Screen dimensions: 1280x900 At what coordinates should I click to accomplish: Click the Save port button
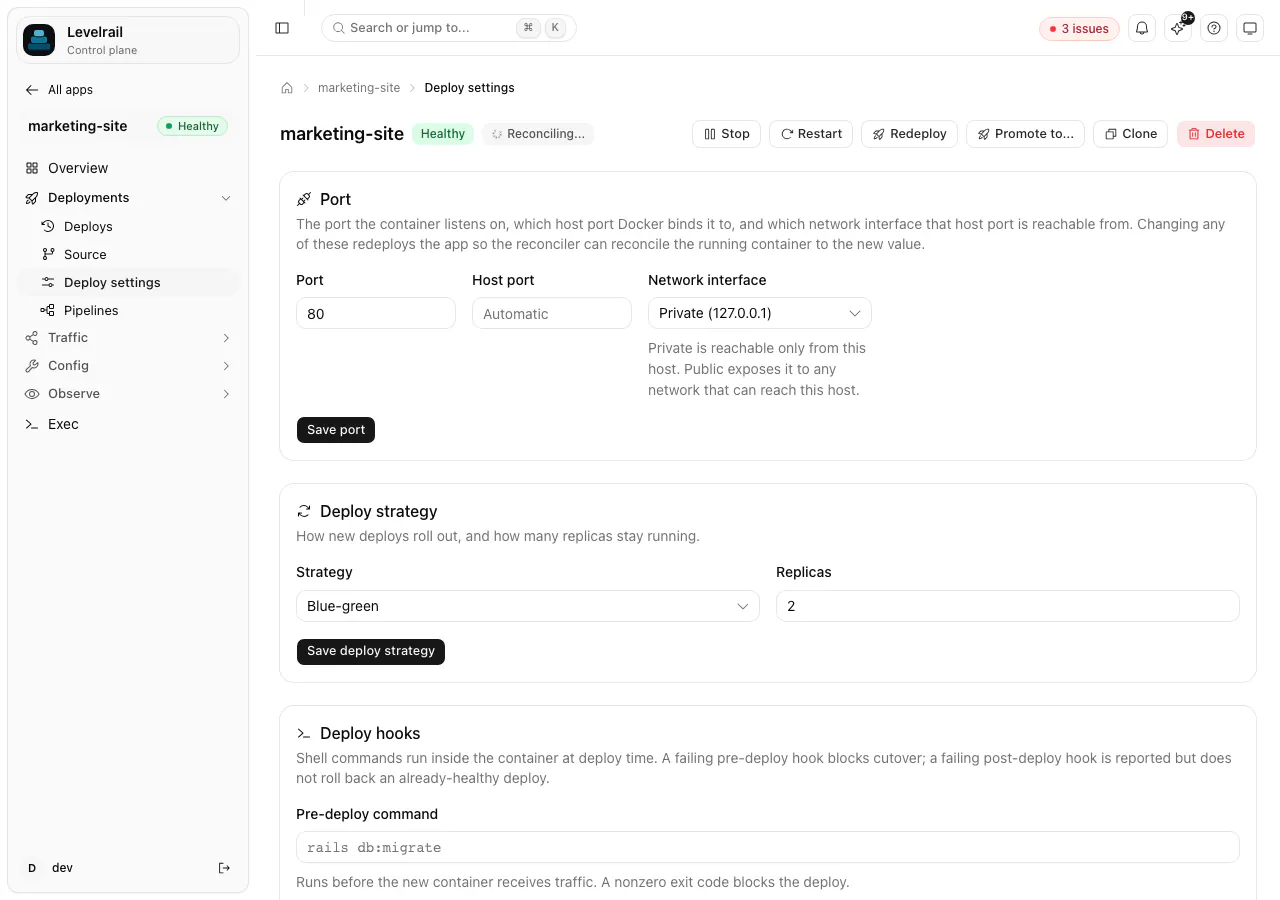pyautogui.click(x=336, y=430)
